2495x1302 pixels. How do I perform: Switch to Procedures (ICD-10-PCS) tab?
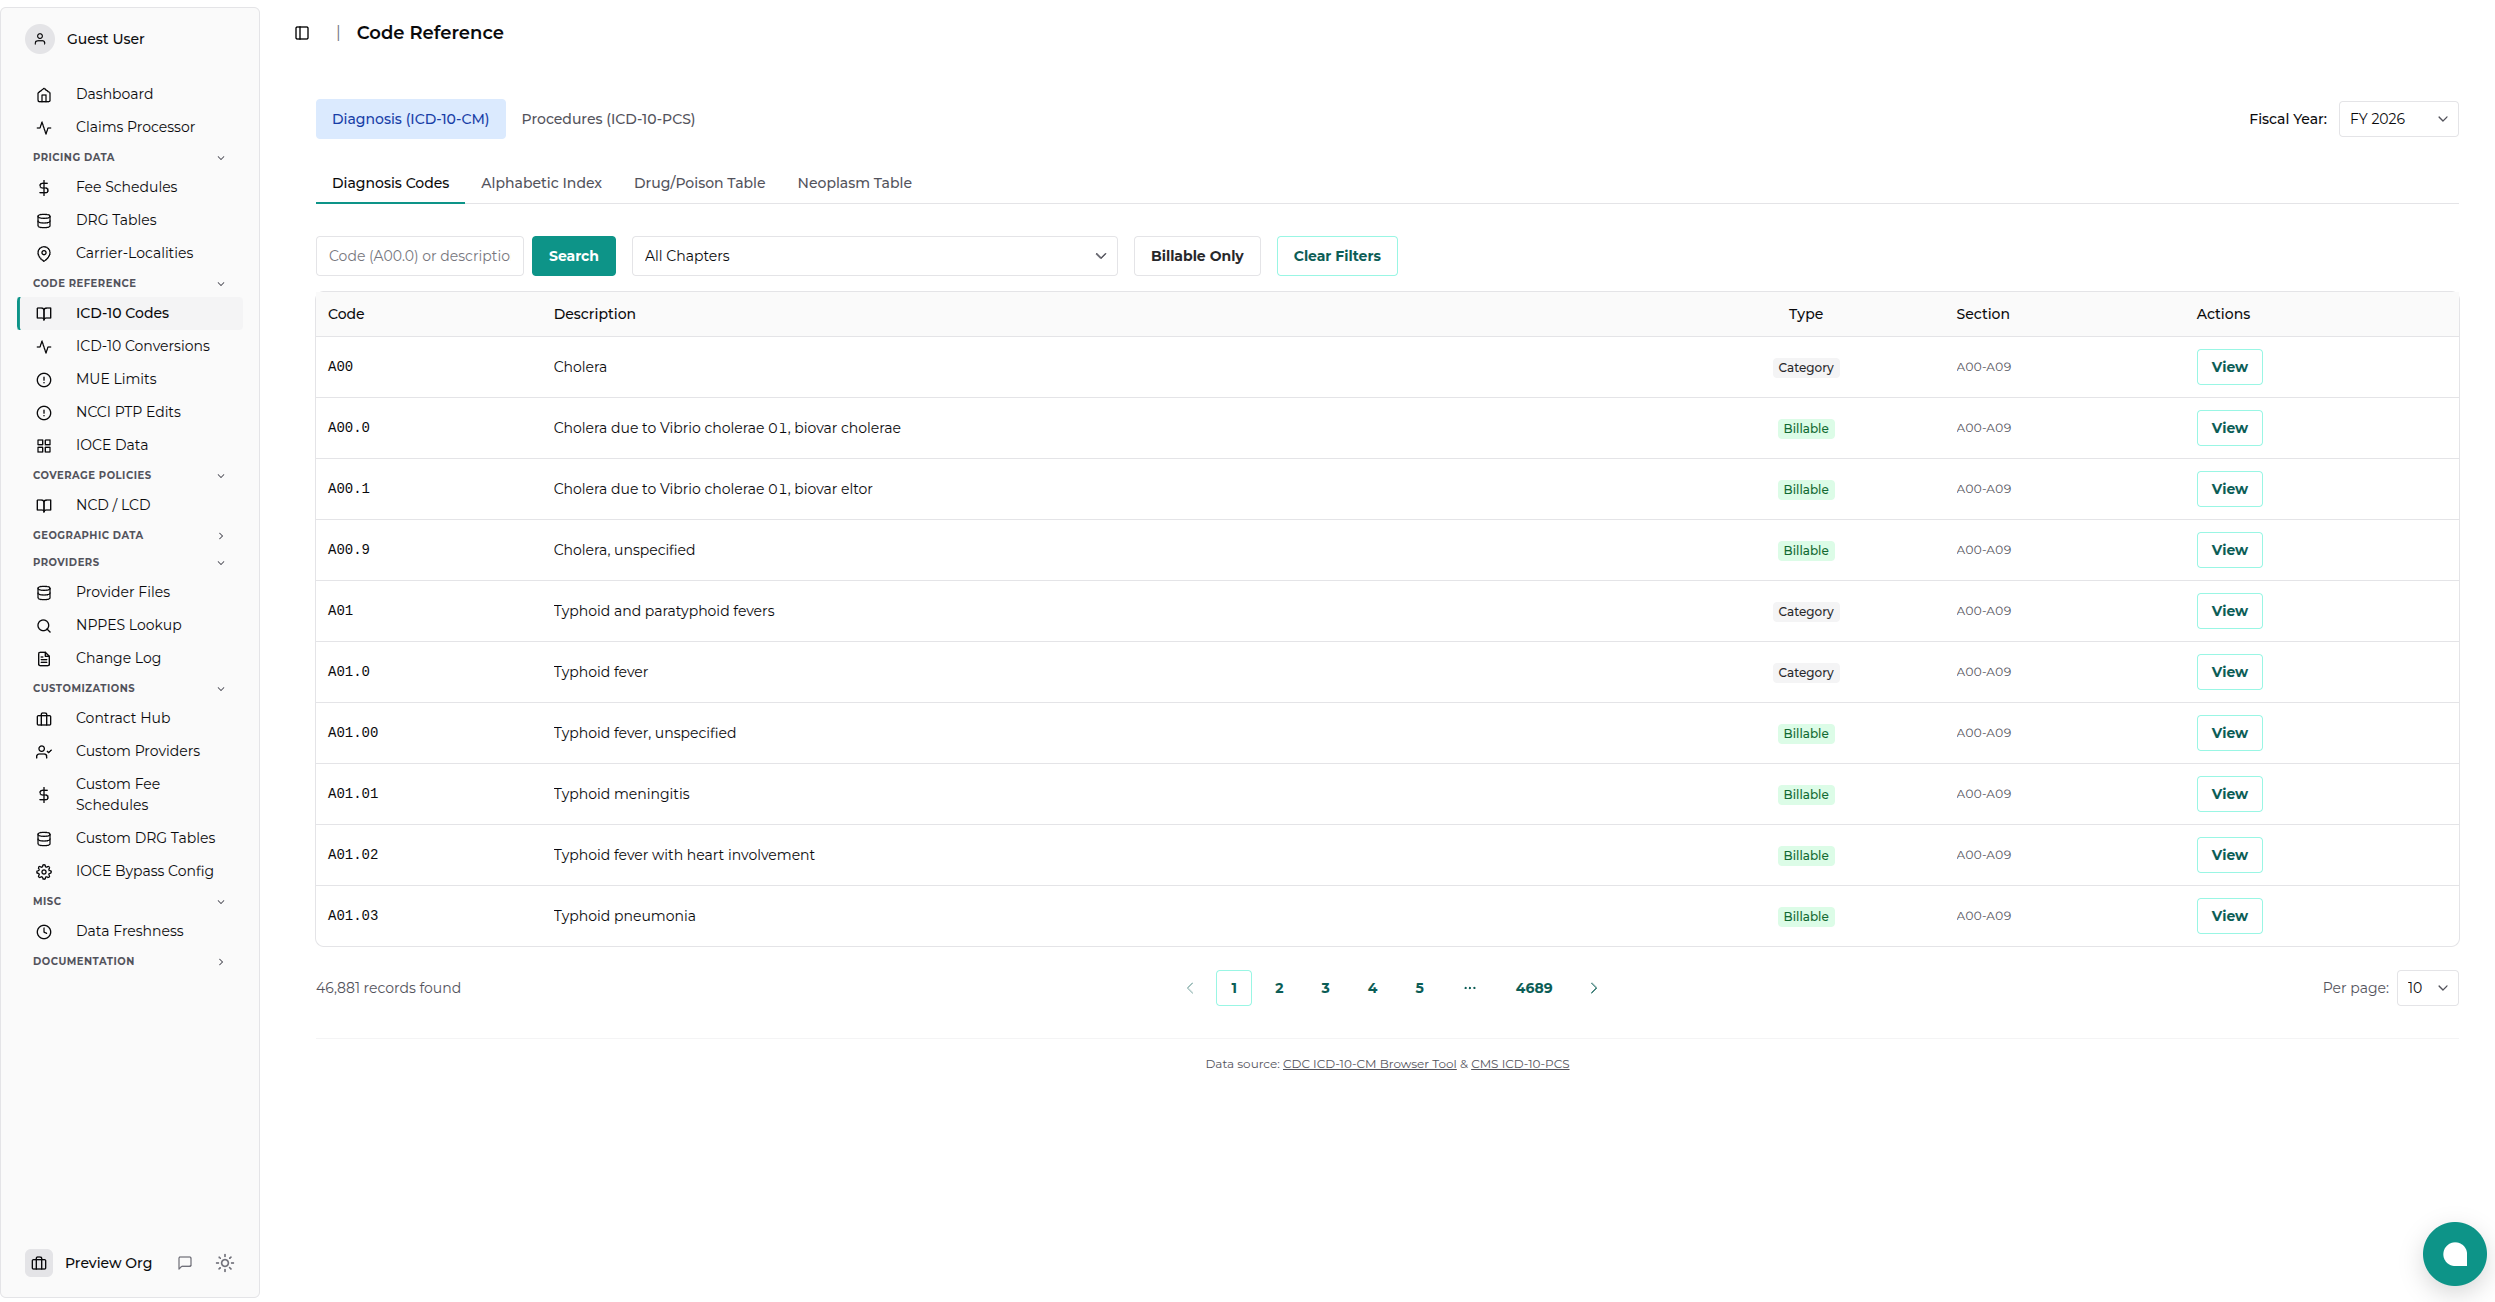pyautogui.click(x=608, y=119)
